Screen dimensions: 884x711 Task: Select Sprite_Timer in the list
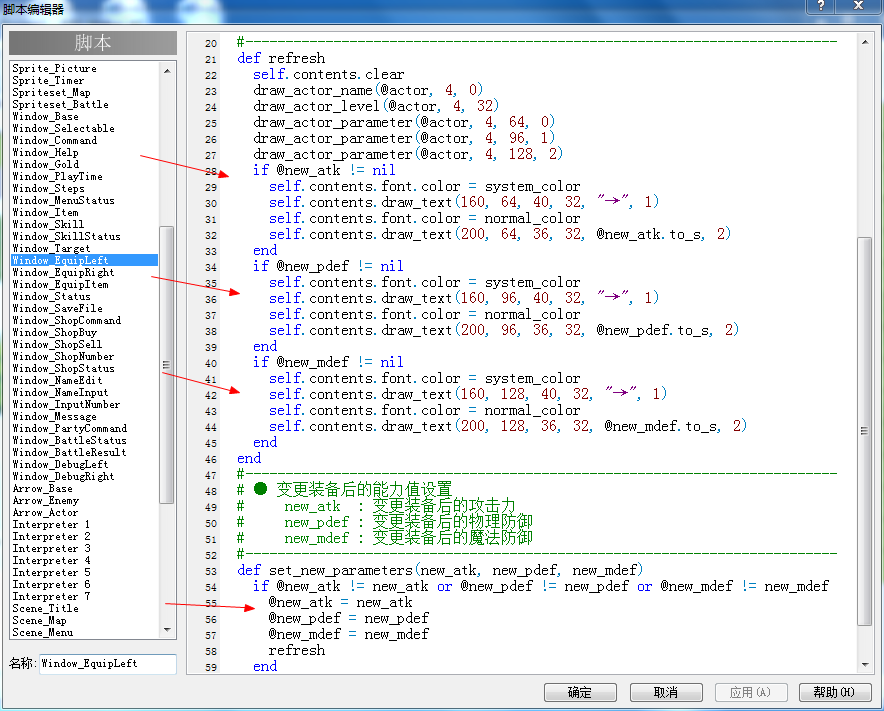[48, 80]
